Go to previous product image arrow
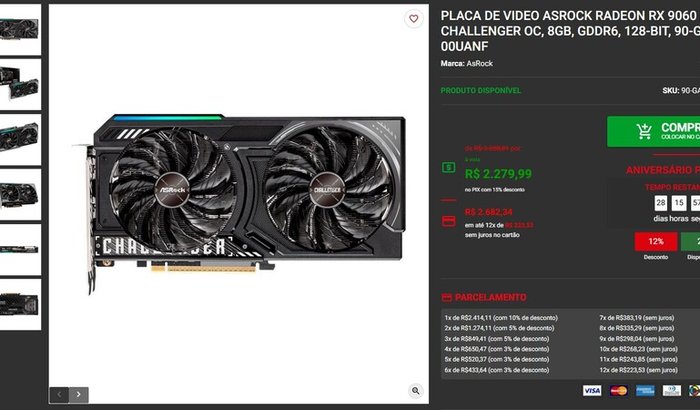This screenshot has width=700, height=410. (x=59, y=394)
